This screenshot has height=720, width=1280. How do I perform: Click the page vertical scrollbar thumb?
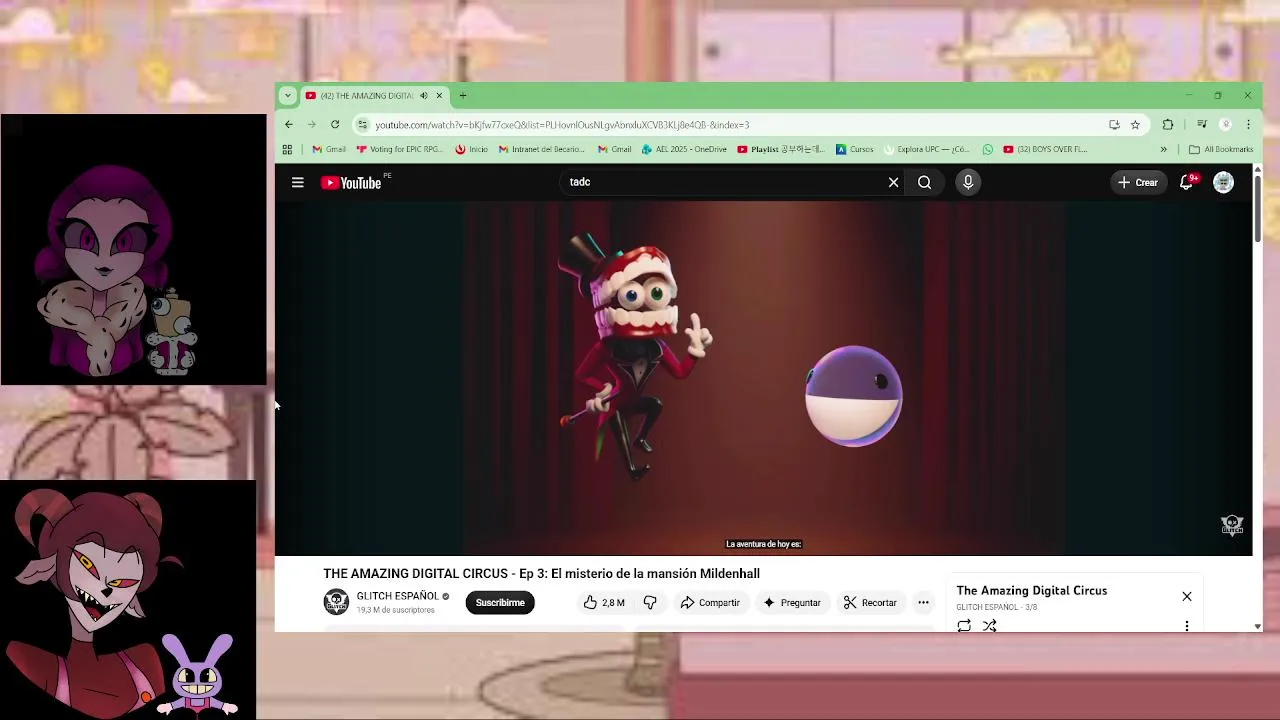[1258, 210]
